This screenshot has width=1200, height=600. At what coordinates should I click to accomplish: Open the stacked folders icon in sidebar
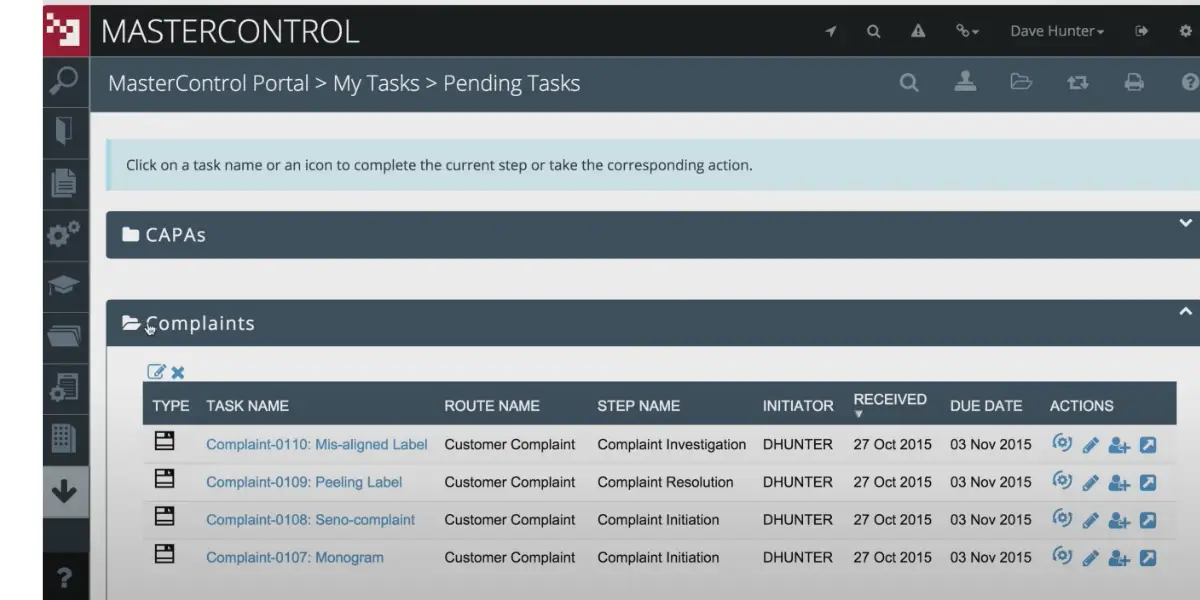point(64,337)
